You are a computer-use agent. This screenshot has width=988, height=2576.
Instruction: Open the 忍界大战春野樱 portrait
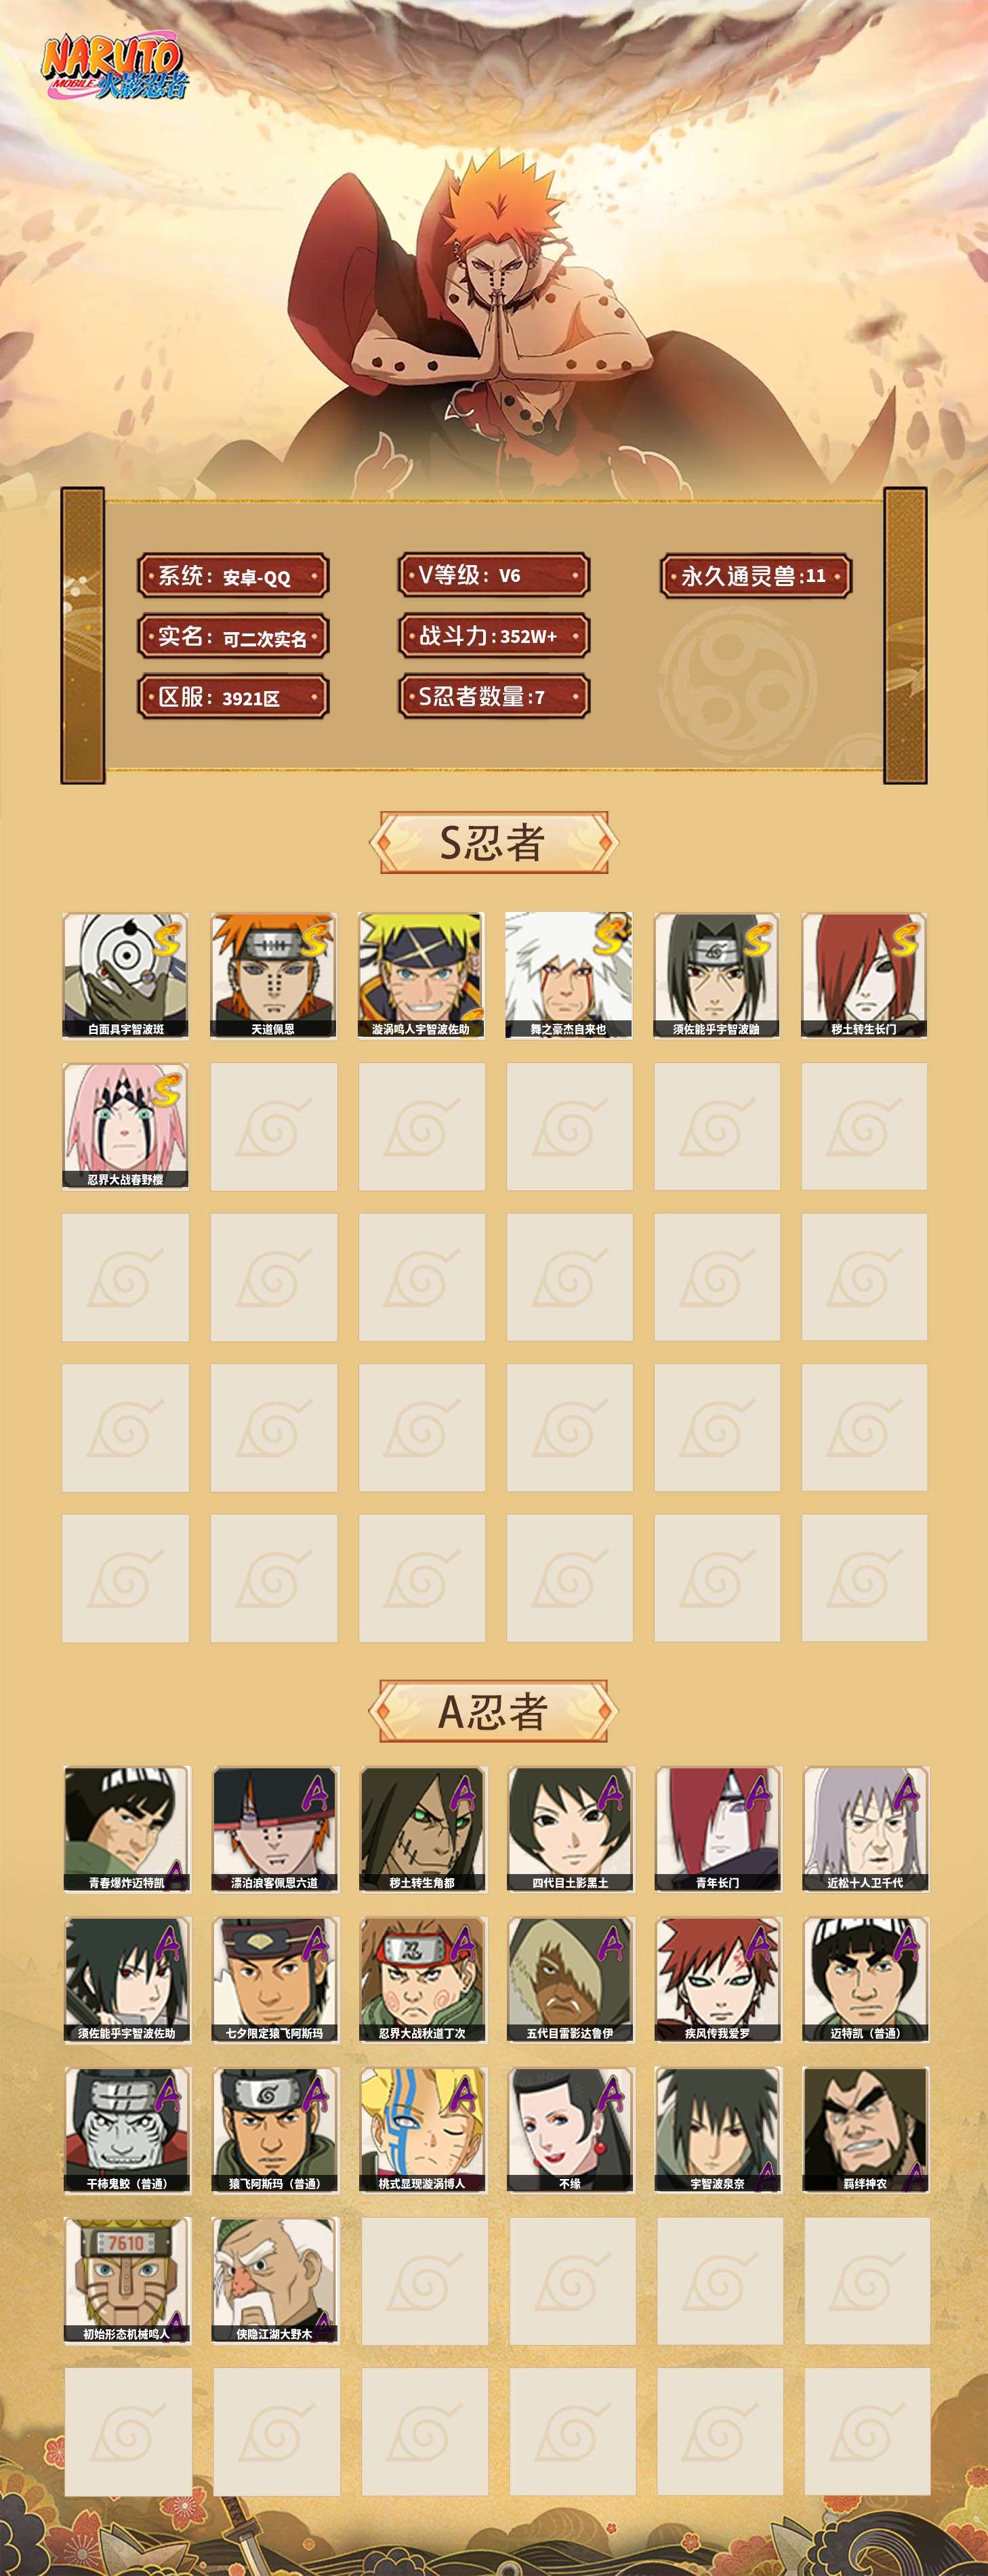pos(125,1126)
